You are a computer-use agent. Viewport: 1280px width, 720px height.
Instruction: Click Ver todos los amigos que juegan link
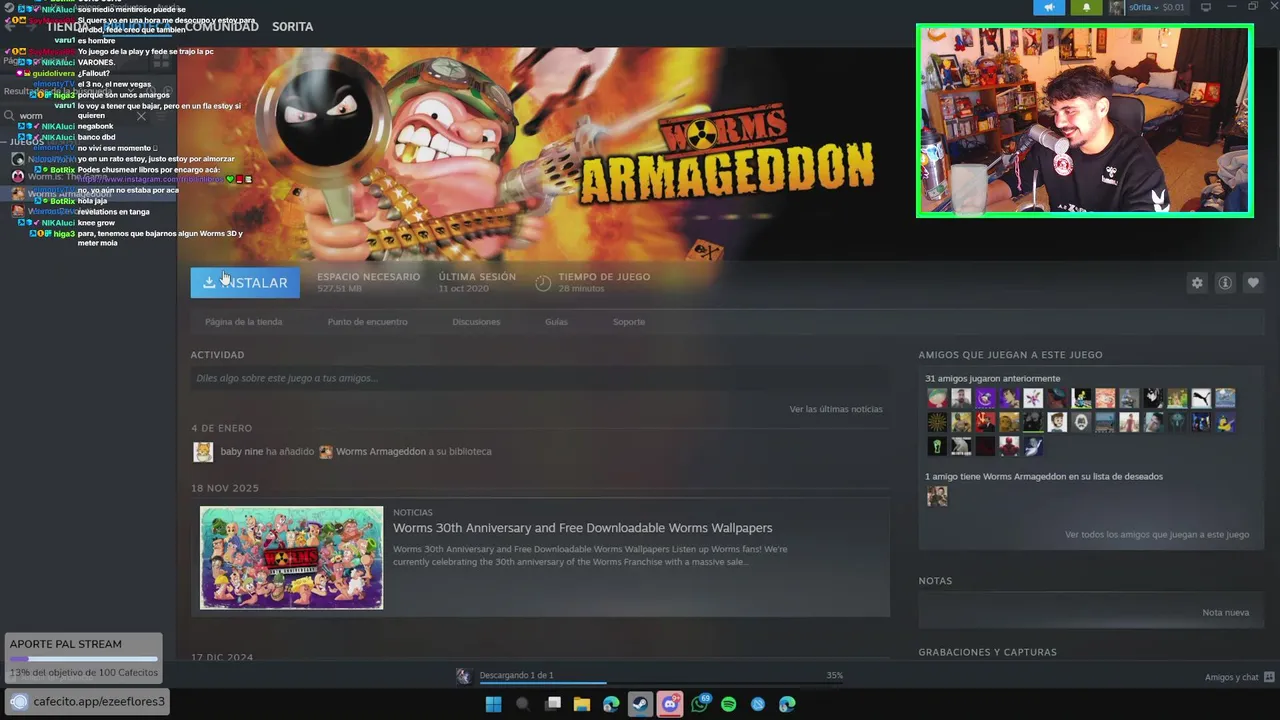tap(1157, 535)
